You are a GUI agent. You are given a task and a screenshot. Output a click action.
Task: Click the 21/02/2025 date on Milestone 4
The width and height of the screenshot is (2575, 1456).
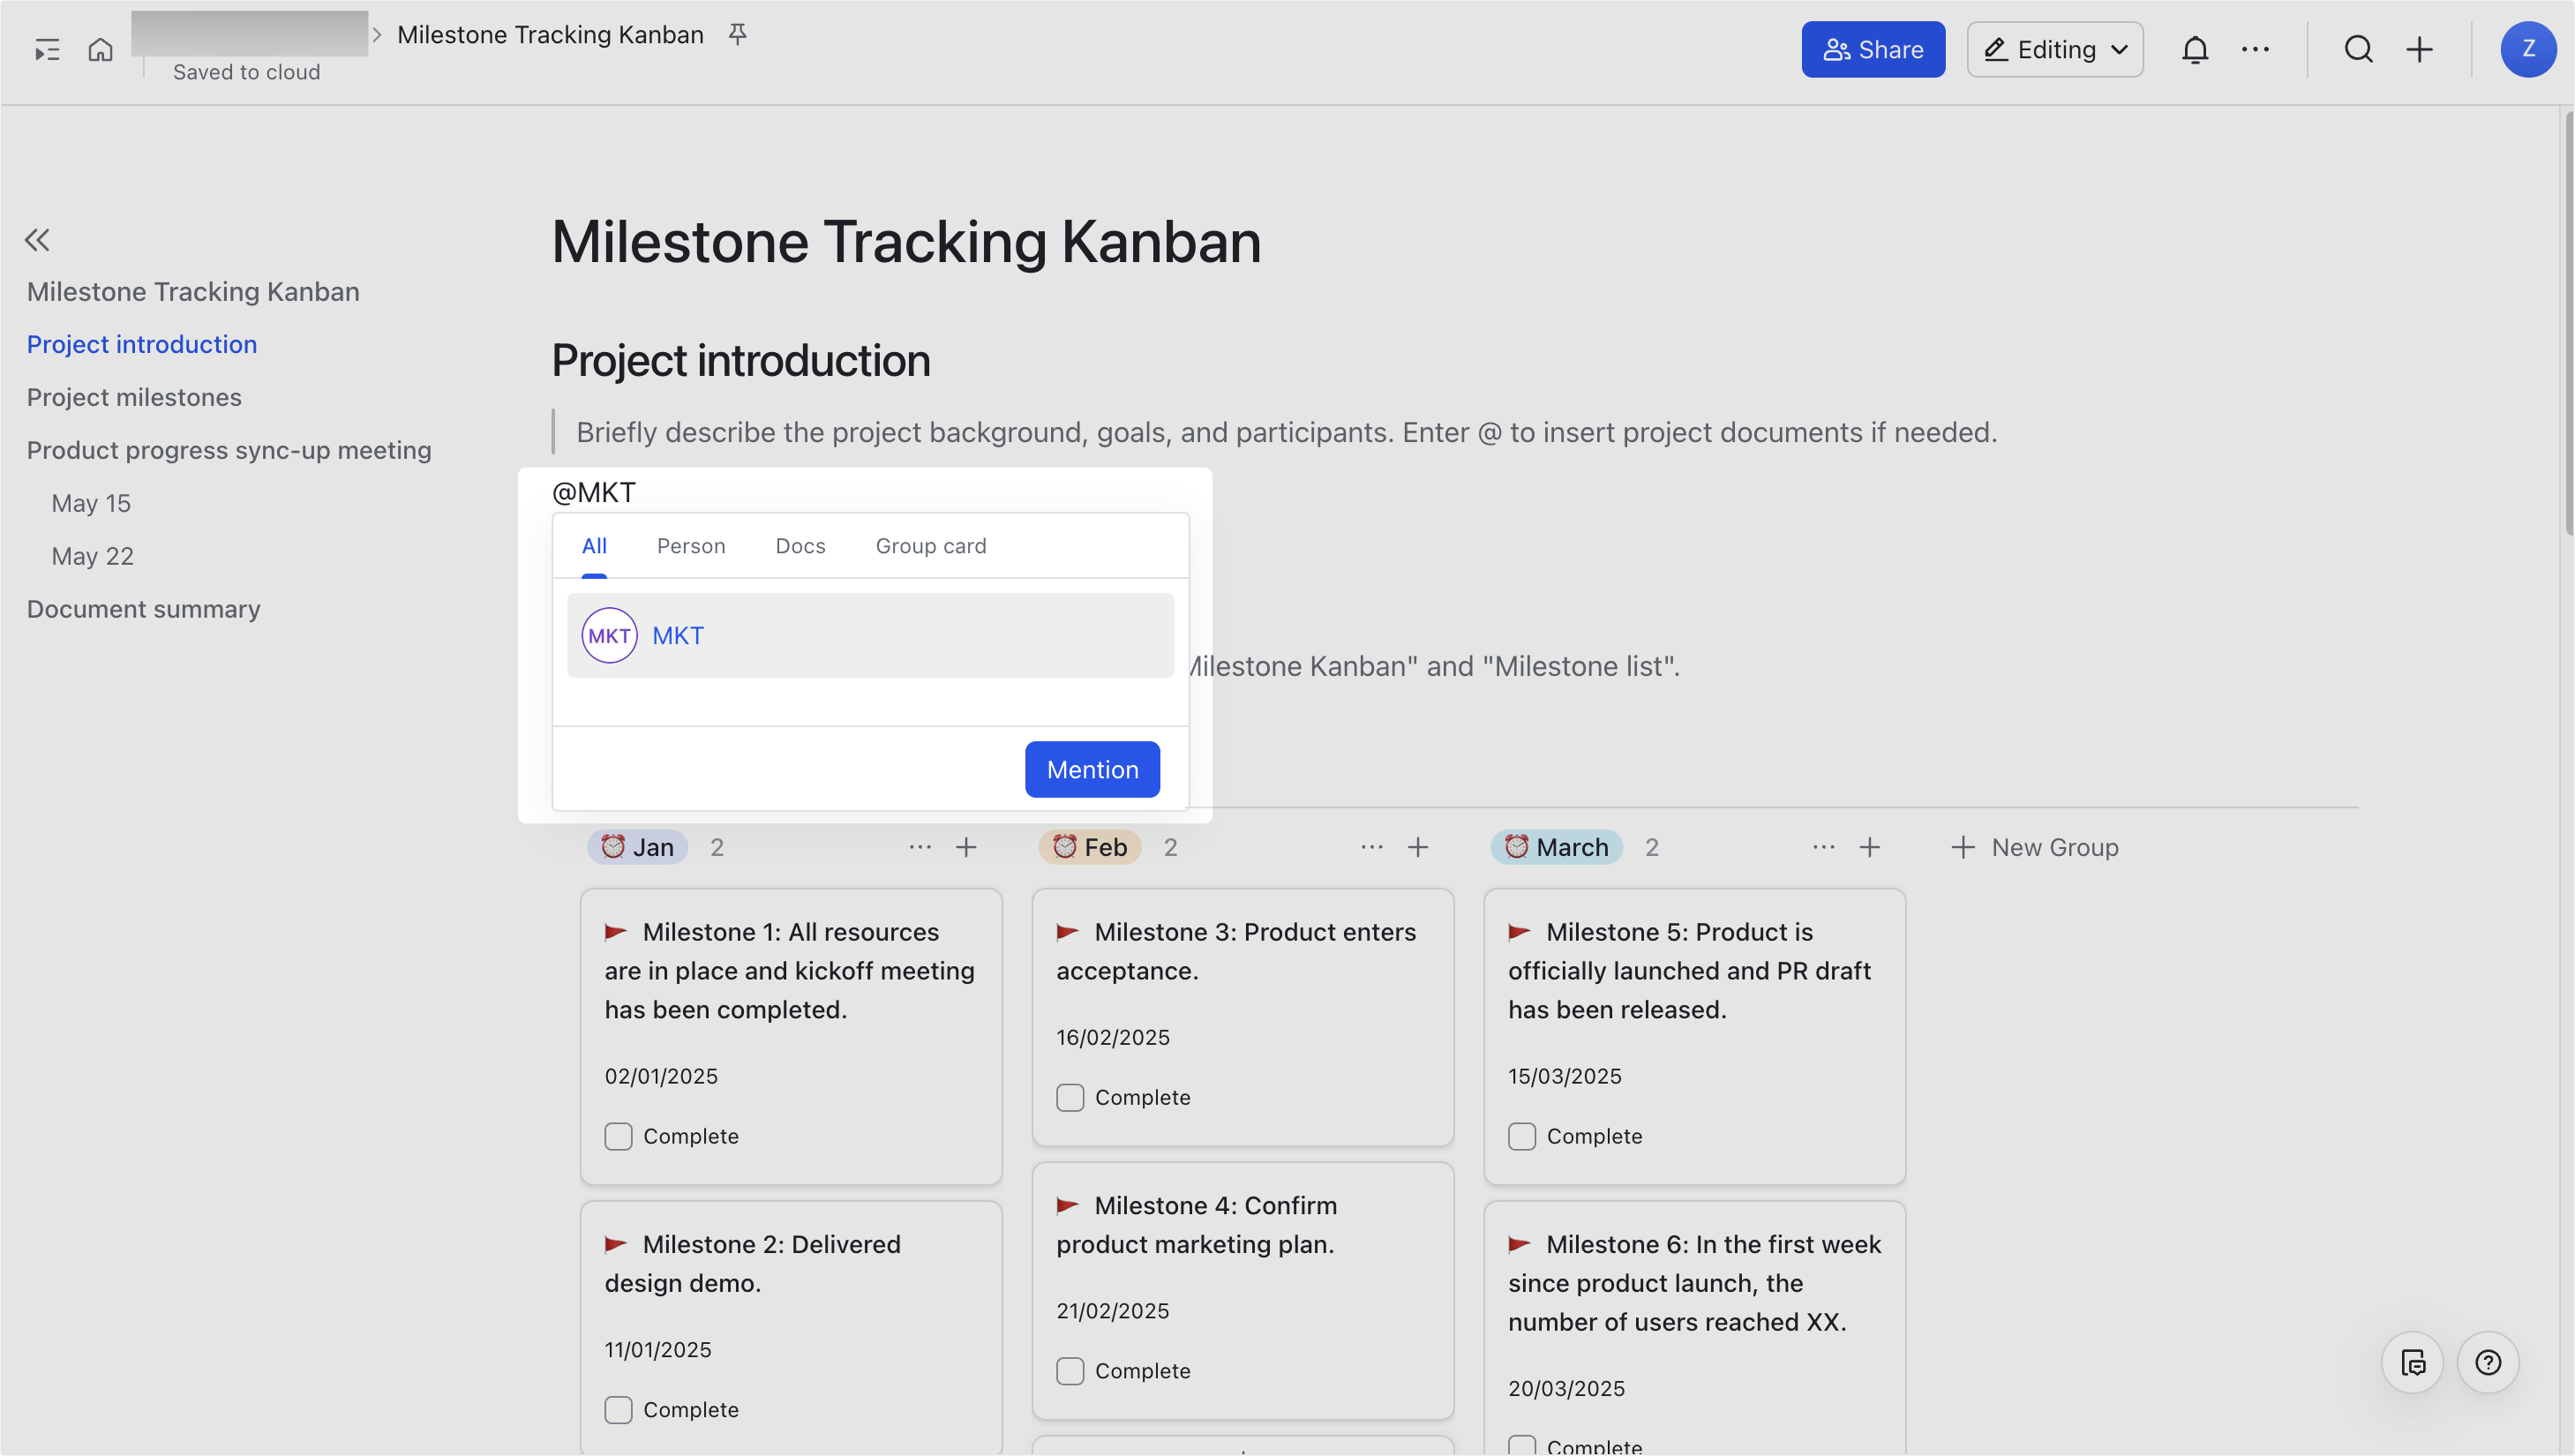tap(1113, 1310)
